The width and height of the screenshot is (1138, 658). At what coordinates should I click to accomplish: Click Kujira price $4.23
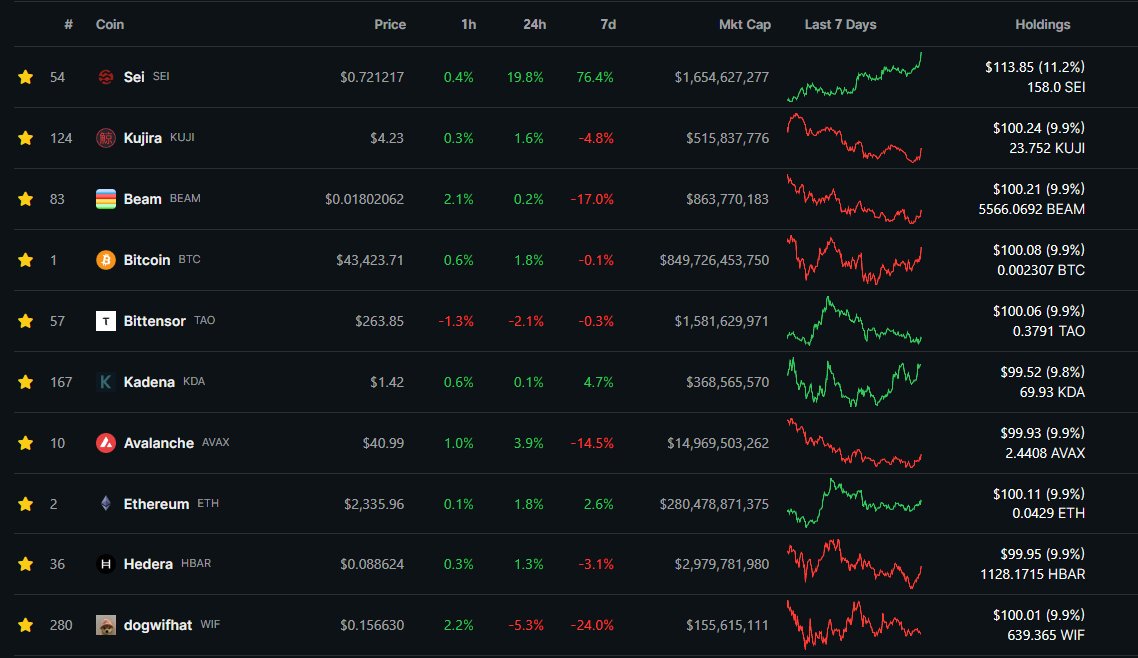(387, 138)
